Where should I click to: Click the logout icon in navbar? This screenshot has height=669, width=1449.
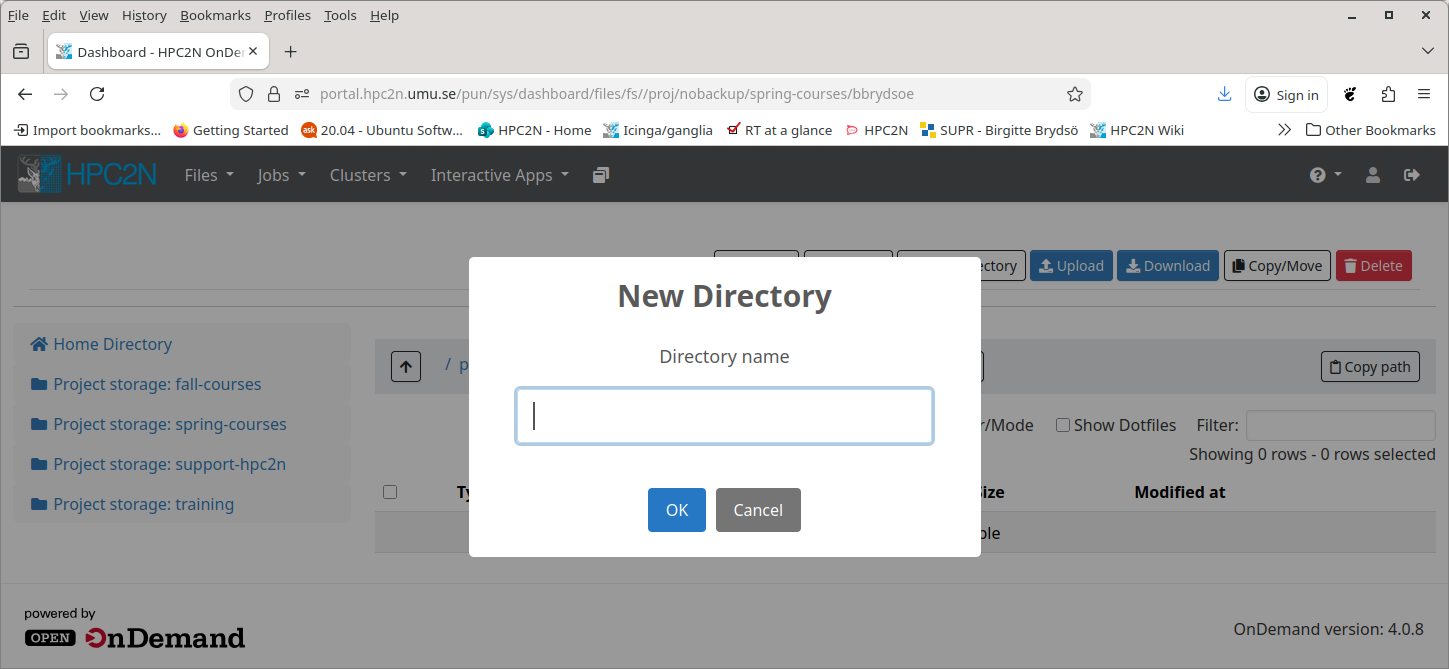(x=1412, y=174)
